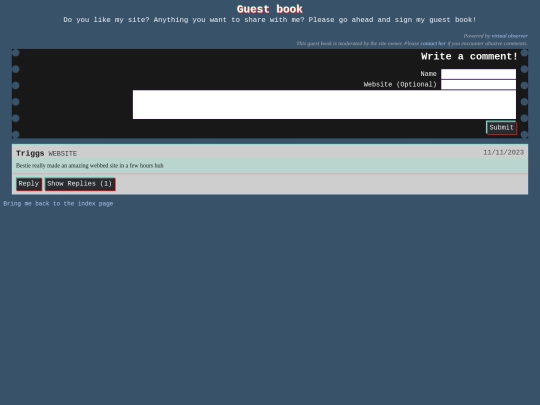This screenshot has width=540, height=405.
Task: Open Triggs' WEBSITE link
Action: tap(63, 154)
